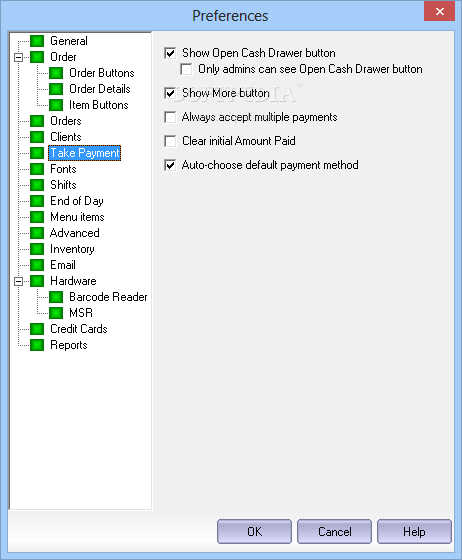Open Email settings
462x560 pixels.
pyautogui.click(x=63, y=265)
